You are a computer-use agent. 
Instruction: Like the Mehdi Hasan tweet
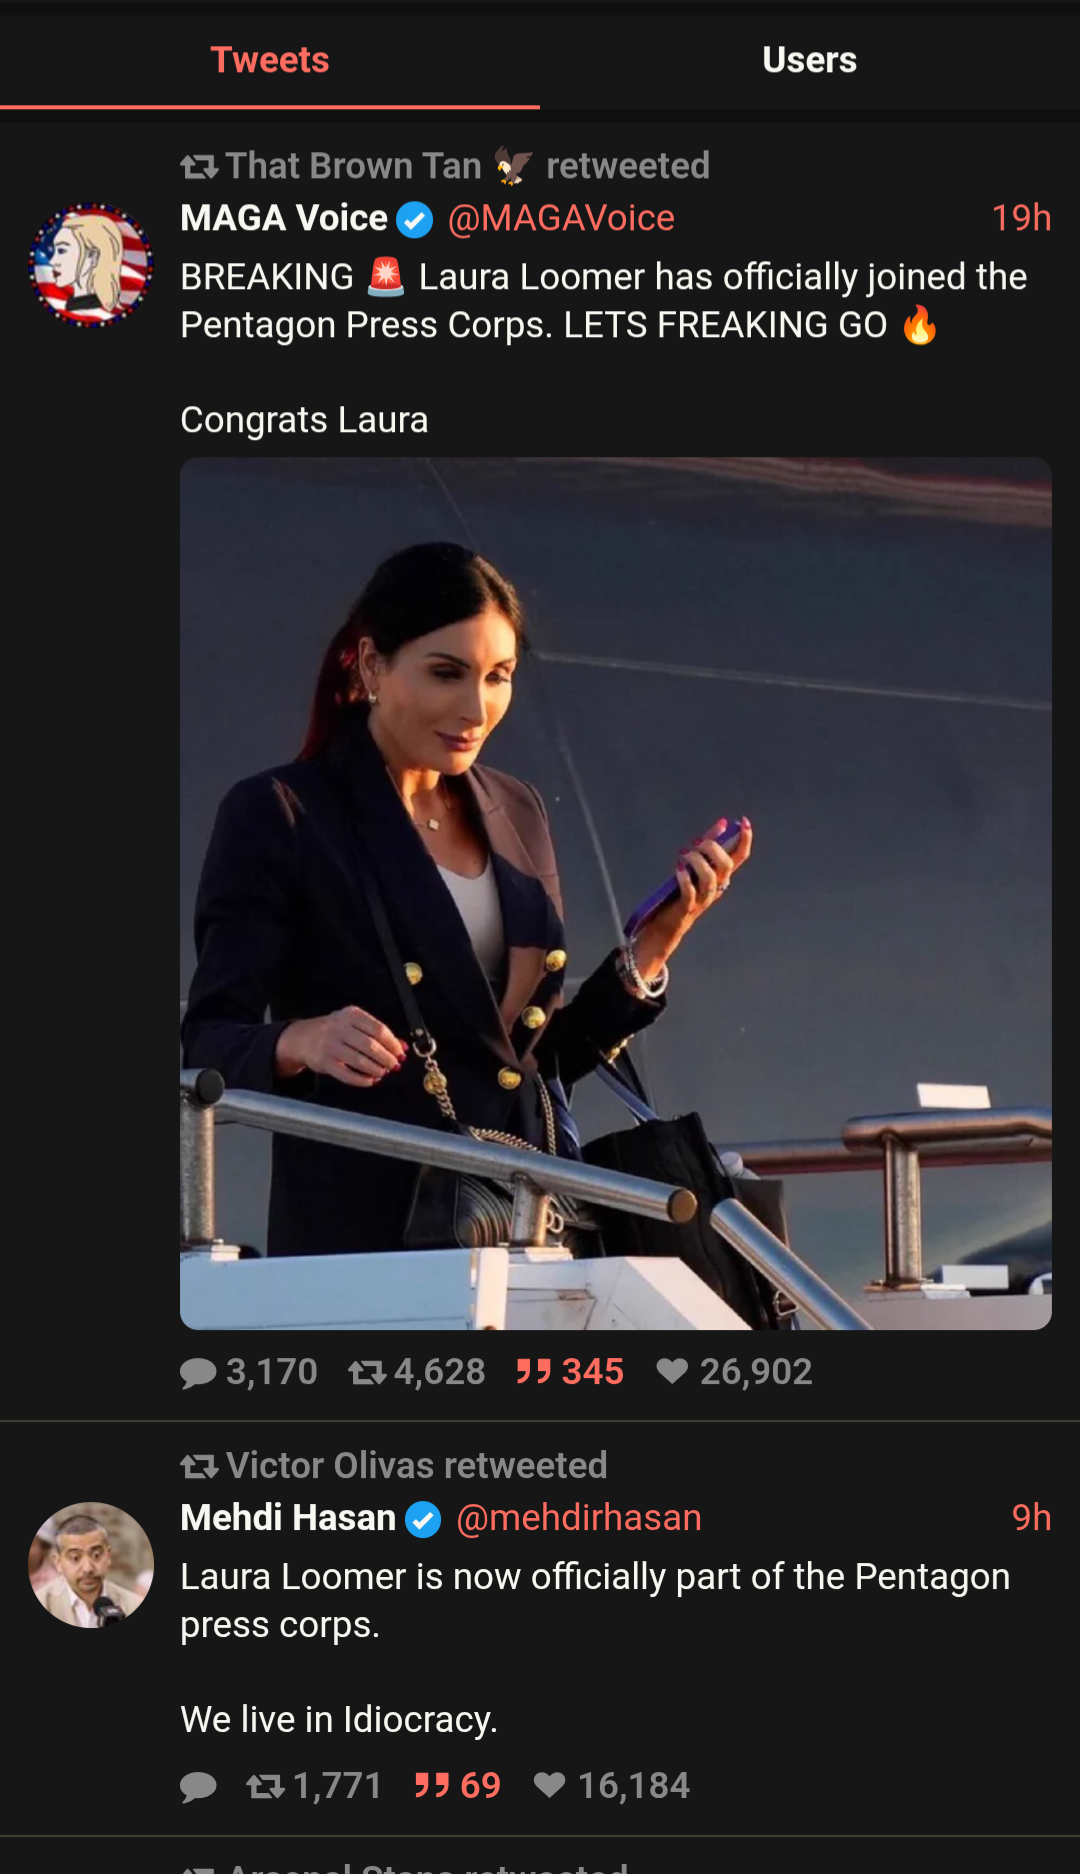click(612, 1786)
